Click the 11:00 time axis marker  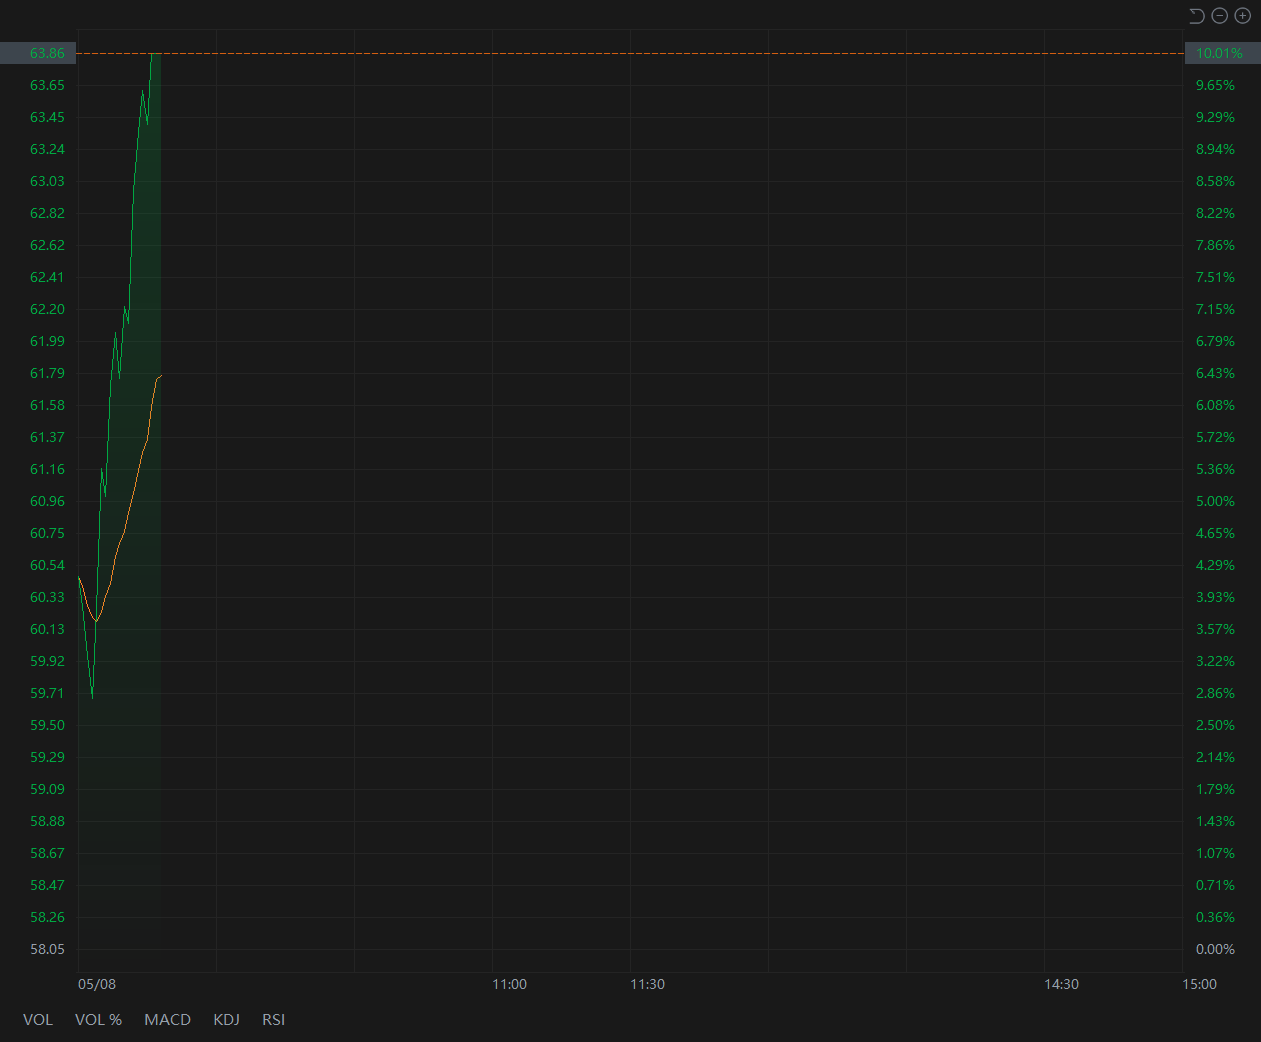click(x=509, y=984)
